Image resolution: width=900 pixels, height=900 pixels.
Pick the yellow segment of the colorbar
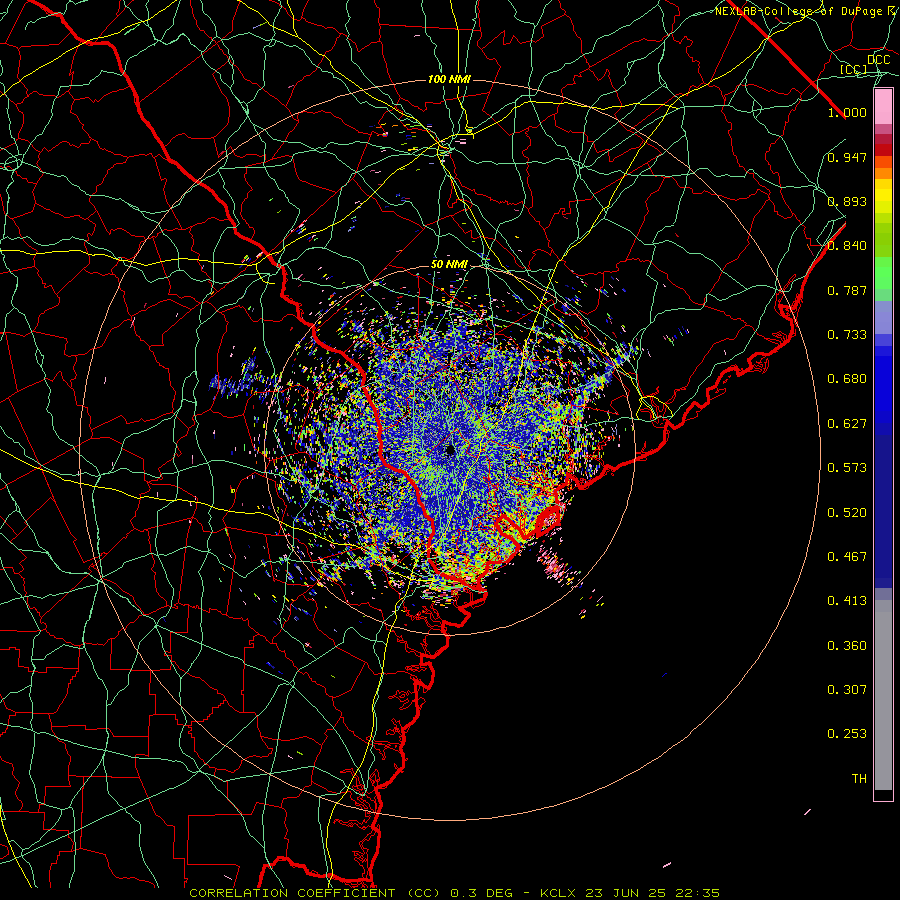coord(883,197)
